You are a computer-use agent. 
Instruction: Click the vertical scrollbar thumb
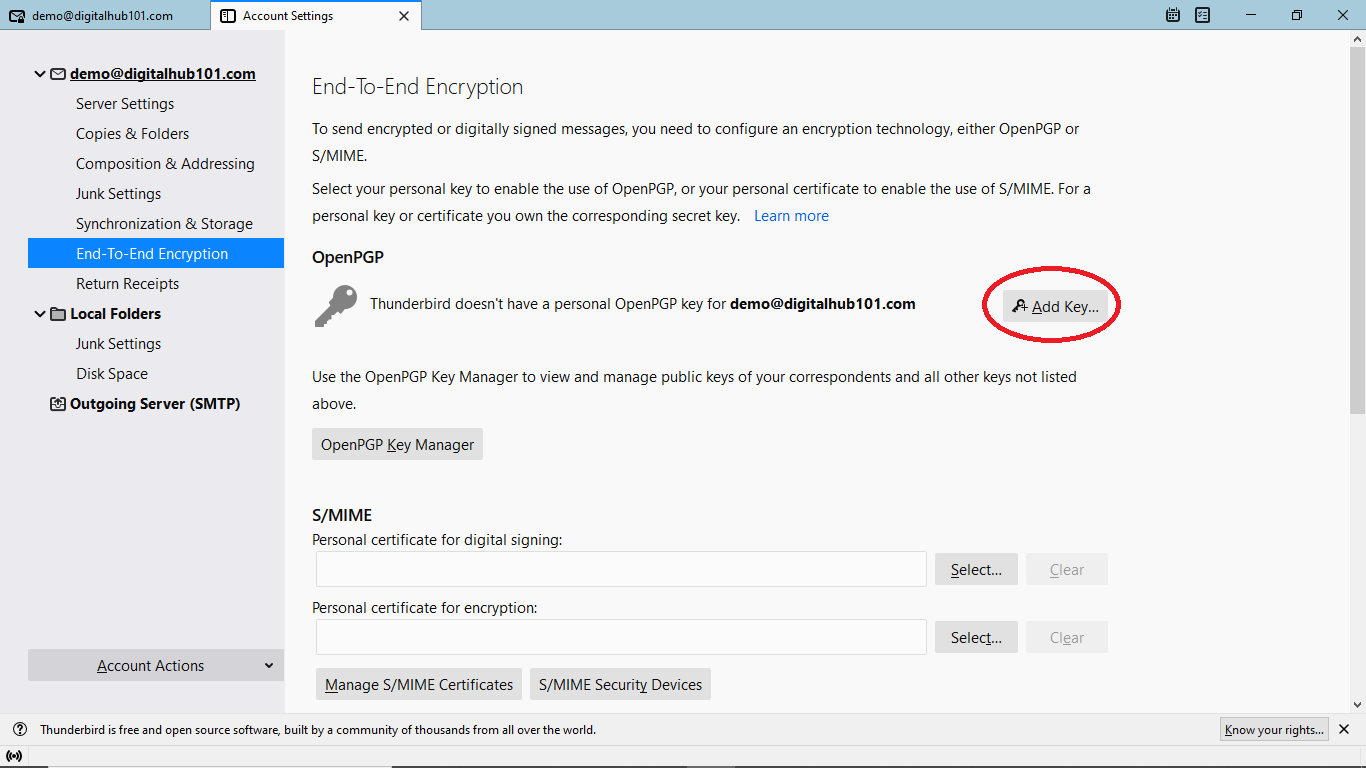point(1357,230)
